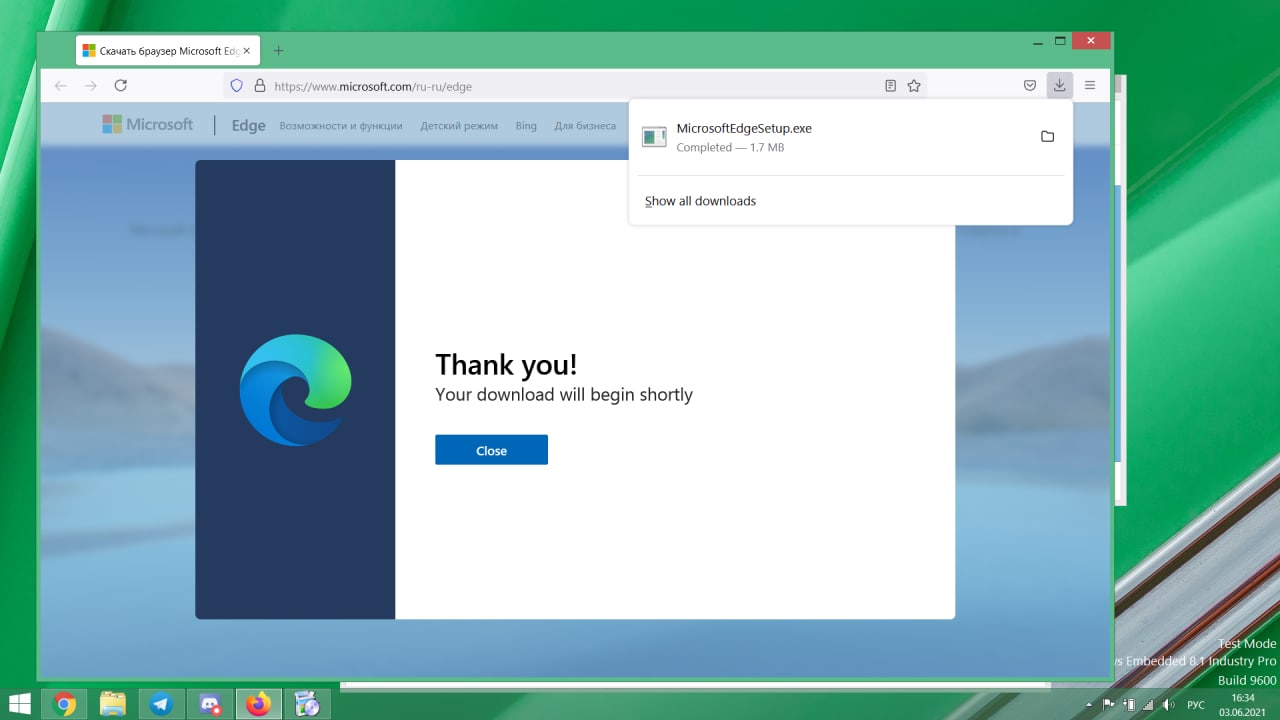Reload the current page
Image resolution: width=1280 pixels, height=720 pixels.
tap(121, 86)
